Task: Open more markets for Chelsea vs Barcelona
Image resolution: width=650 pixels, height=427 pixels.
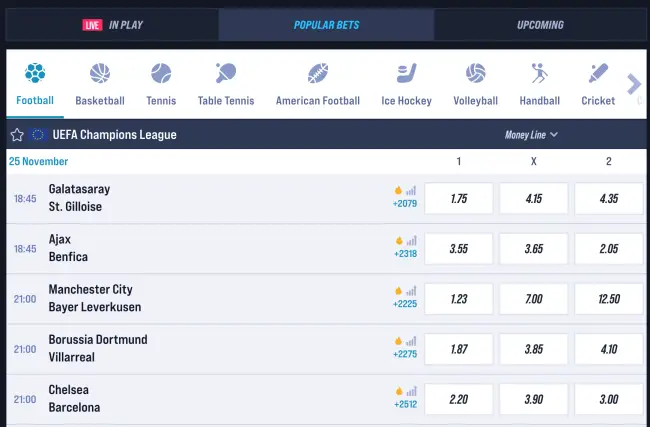Action: pos(405,404)
